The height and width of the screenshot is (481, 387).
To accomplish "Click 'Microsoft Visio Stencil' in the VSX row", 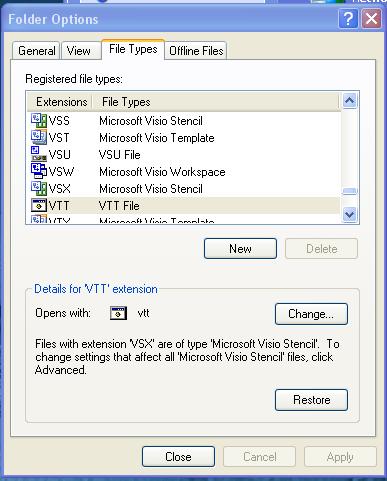I will (151, 189).
